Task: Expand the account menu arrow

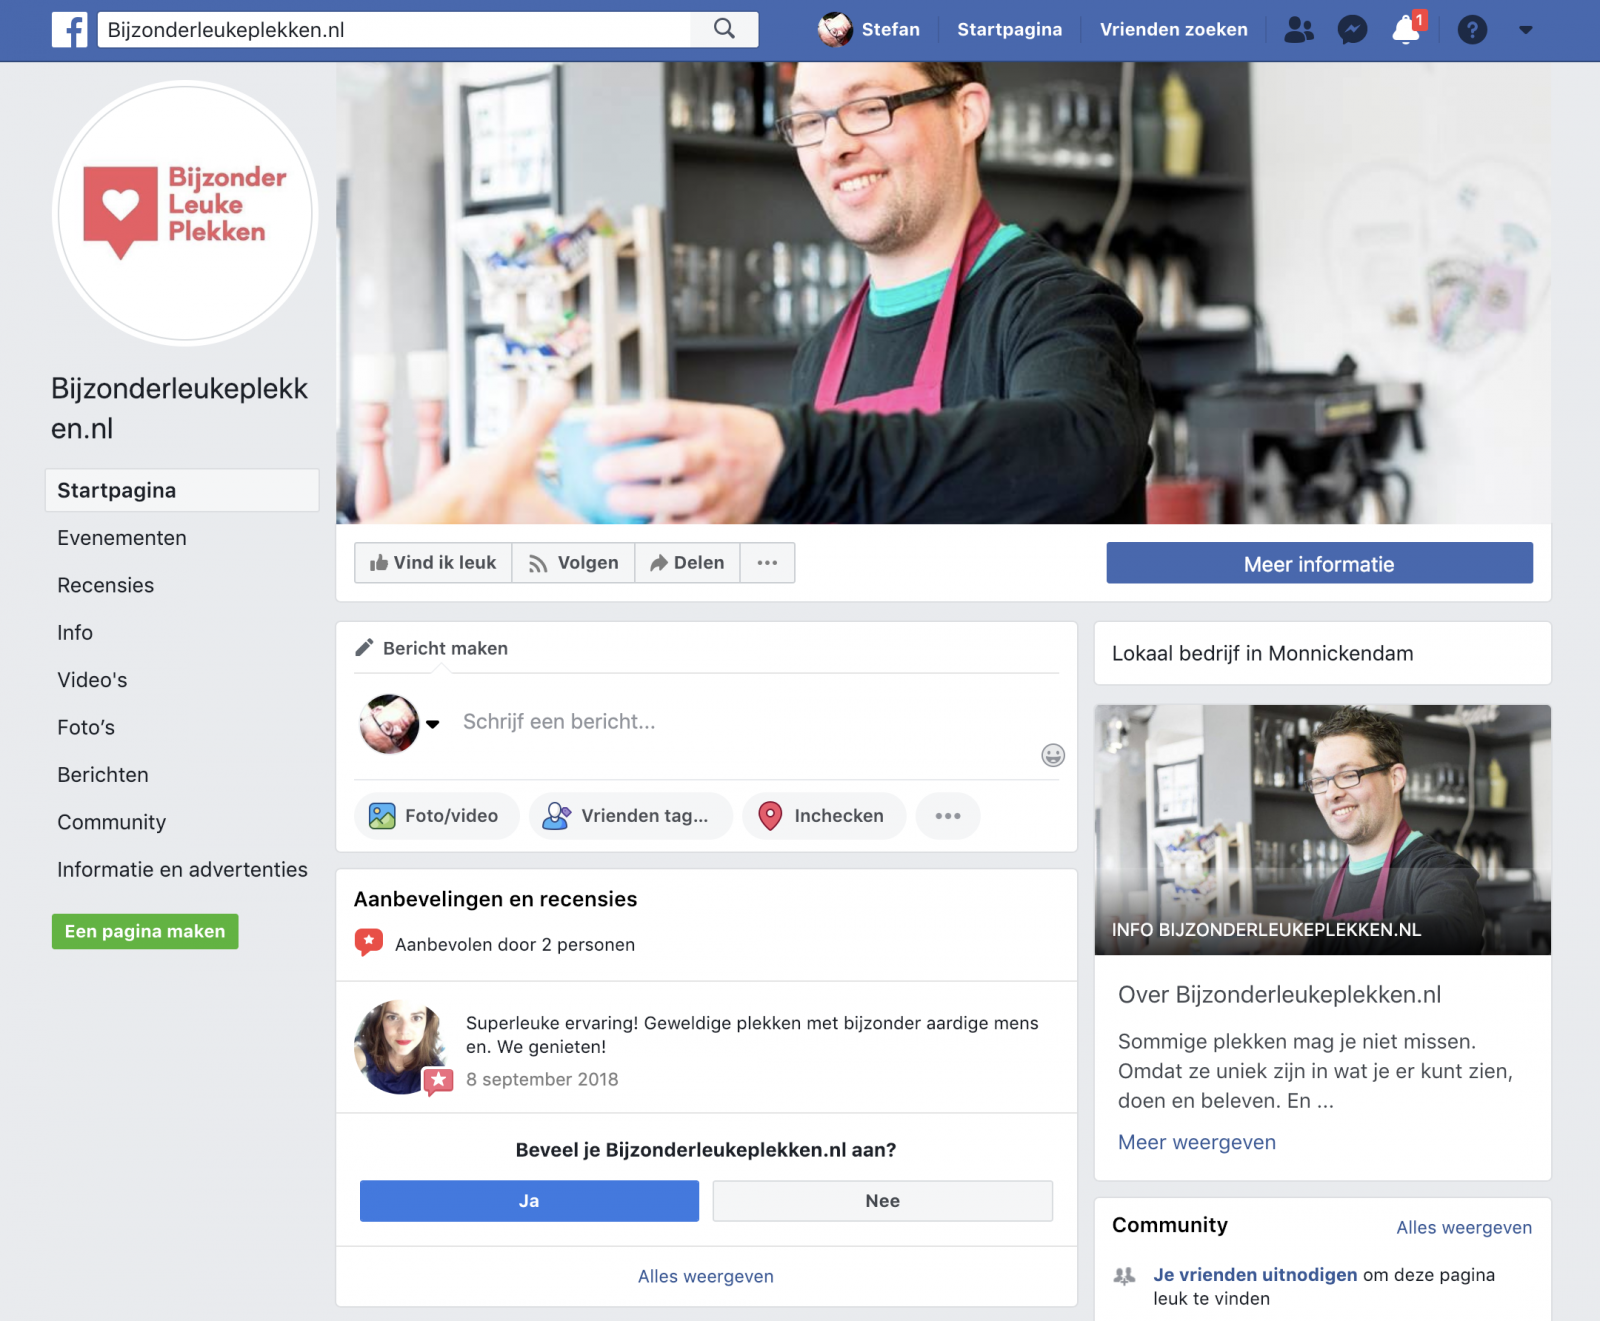Action: point(1525,30)
